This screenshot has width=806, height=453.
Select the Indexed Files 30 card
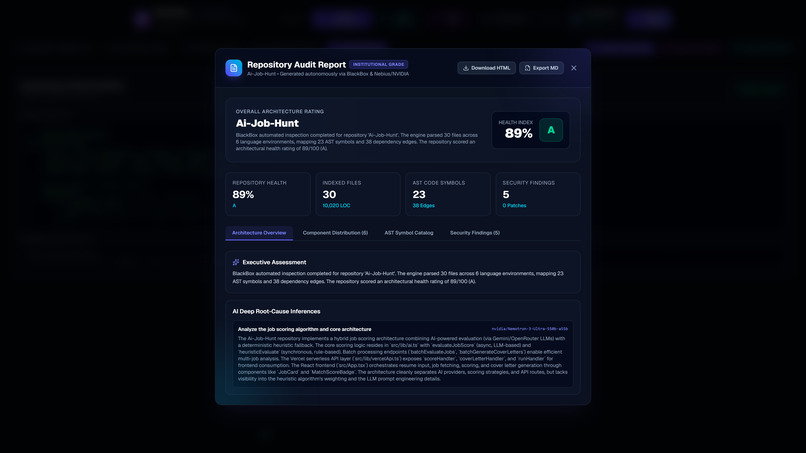point(358,194)
